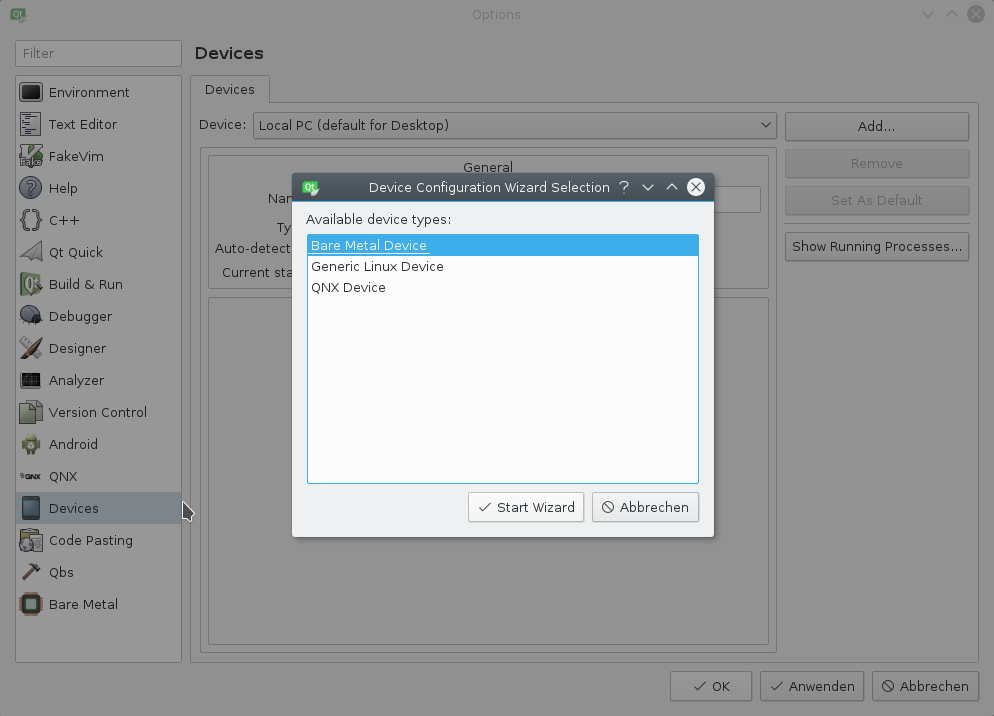The height and width of the screenshot is (716, 994).
Task: Select Bare Metal Device type
Action: 503,245
